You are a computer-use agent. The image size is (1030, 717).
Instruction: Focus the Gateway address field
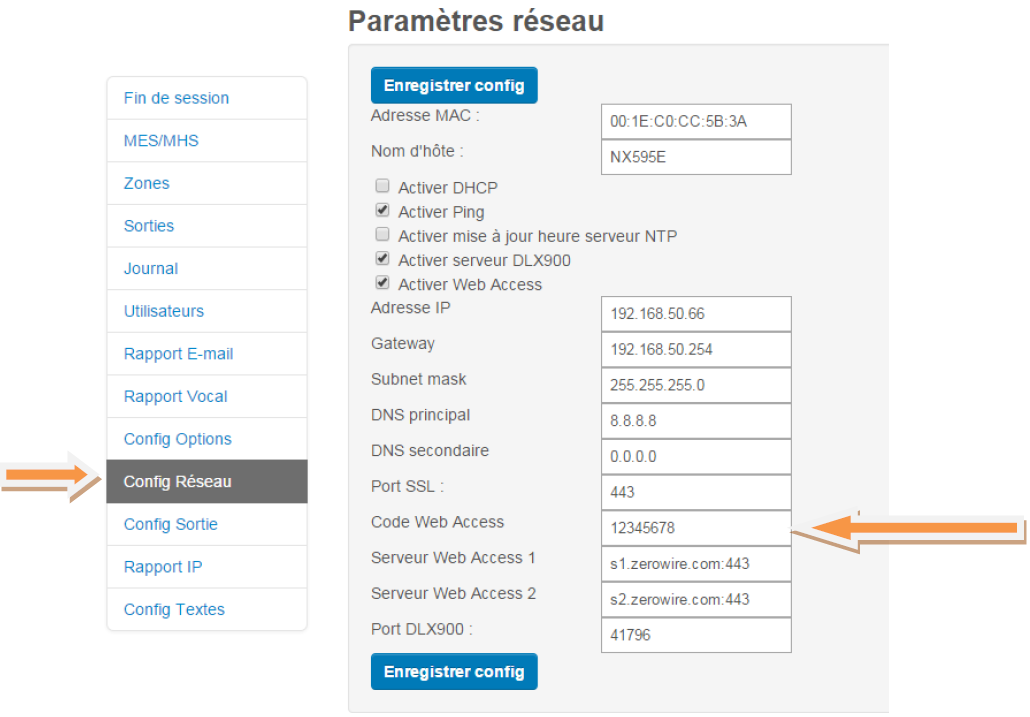tap(695, 350)
